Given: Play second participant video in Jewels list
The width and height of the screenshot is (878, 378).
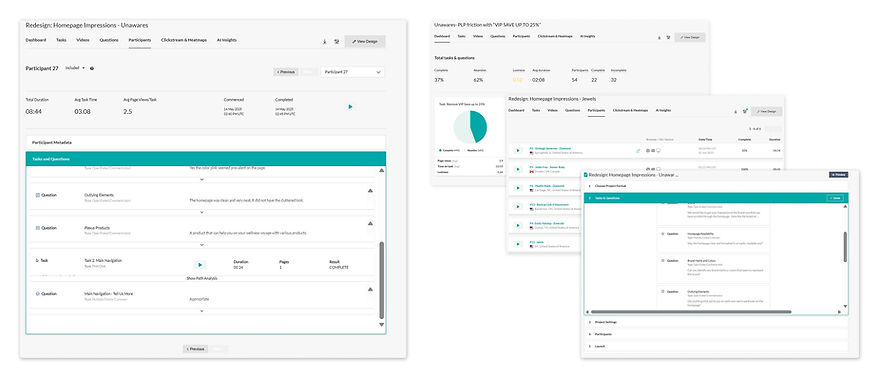Looking at the screenshot, I should coord(518,169).
